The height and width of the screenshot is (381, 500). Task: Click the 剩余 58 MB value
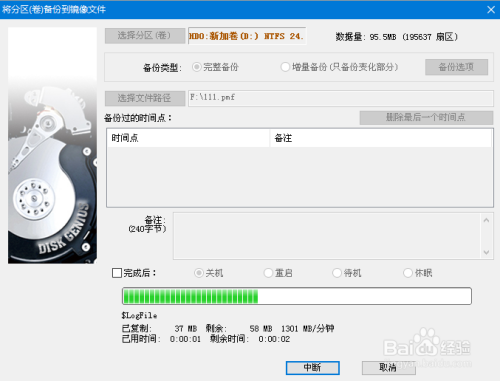[x=261, y=329]
